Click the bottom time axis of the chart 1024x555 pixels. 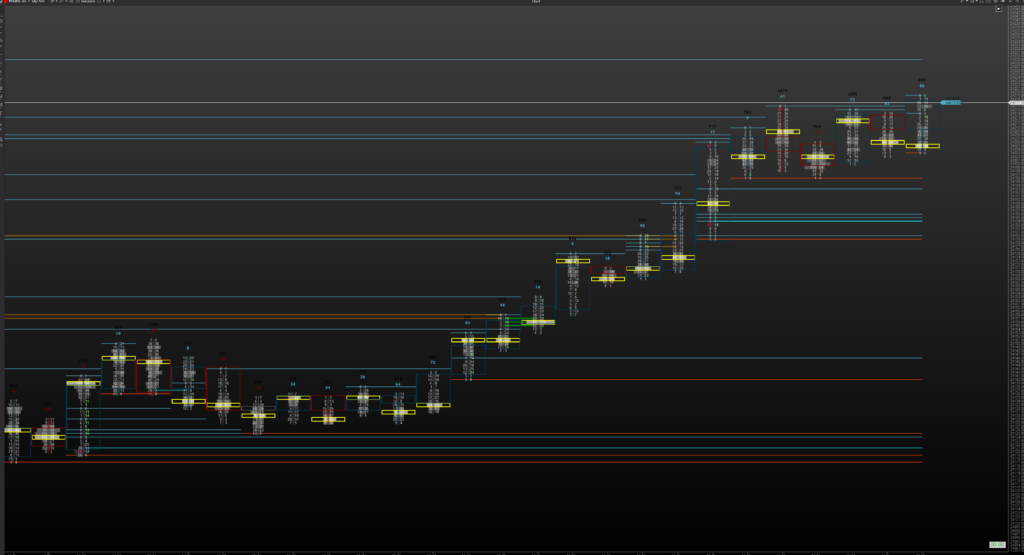(x=500, y=551)
